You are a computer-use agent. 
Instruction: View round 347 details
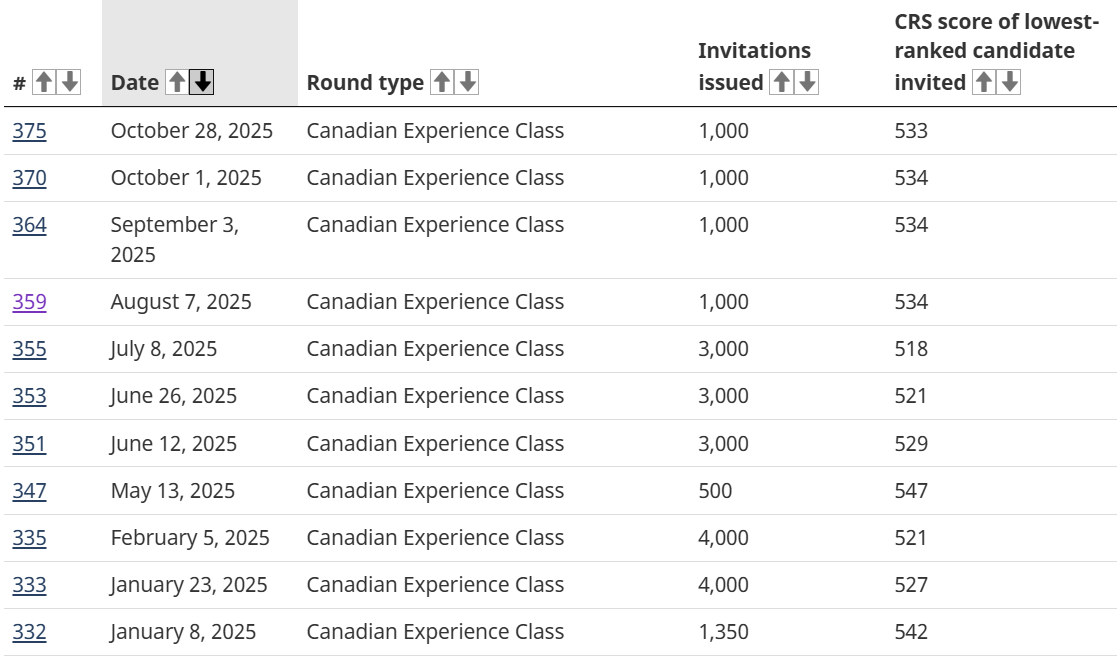pos(29,491)
